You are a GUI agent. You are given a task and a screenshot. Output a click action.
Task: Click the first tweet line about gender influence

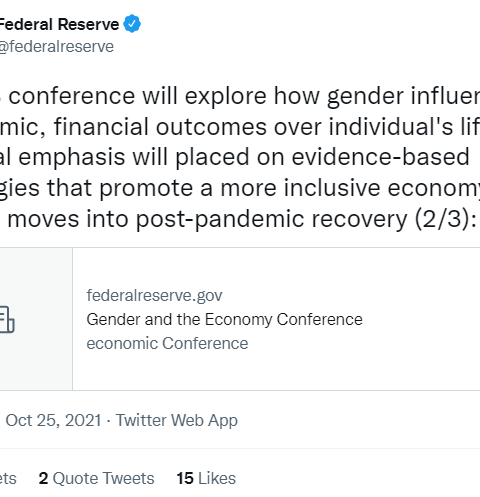tap(240, 96)
